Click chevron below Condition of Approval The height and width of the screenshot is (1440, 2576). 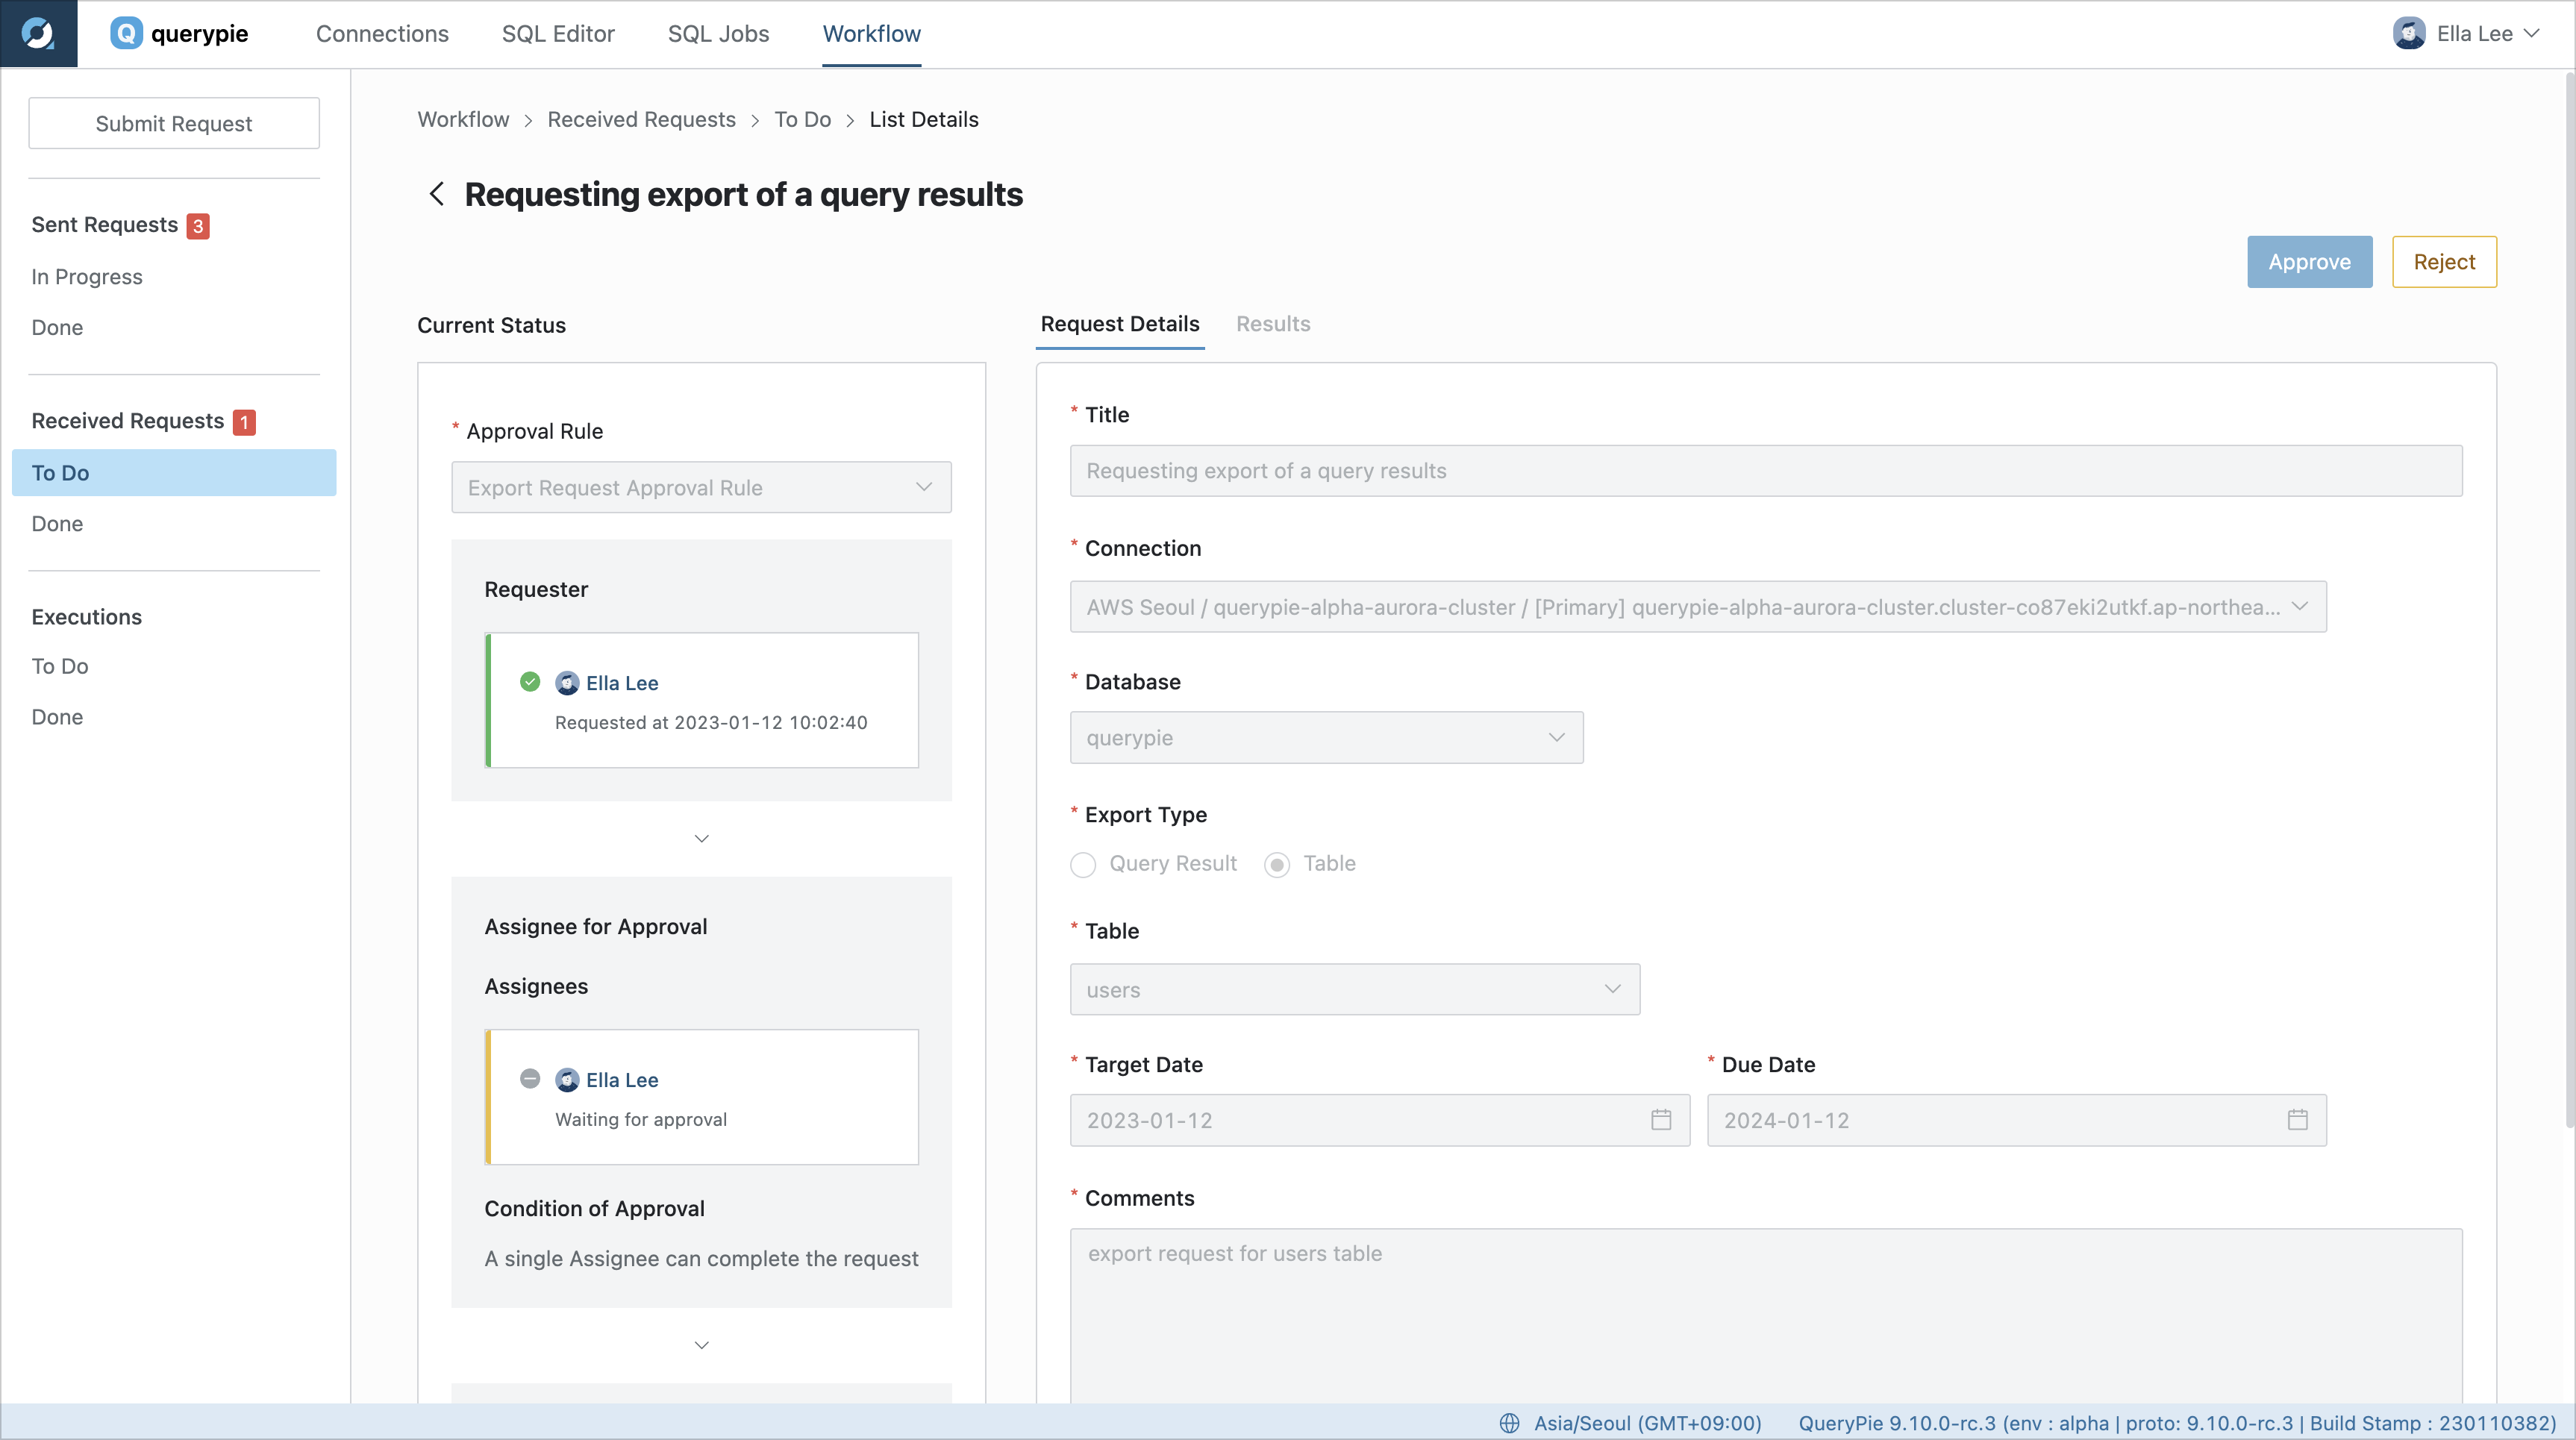point(701,1345)
